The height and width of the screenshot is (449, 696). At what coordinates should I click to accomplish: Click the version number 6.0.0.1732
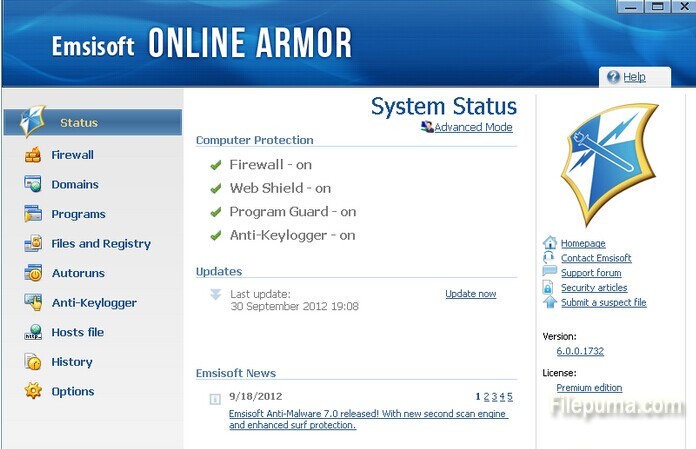pos(580,352)
